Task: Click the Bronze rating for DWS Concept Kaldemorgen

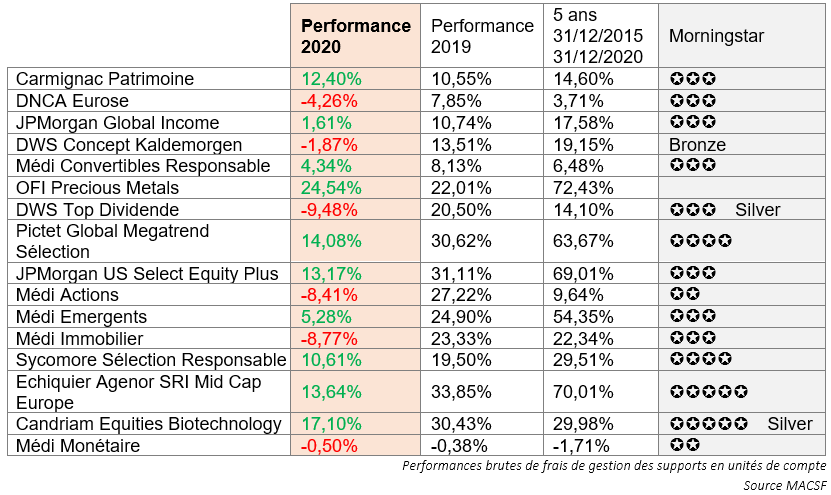Action: 697,145
